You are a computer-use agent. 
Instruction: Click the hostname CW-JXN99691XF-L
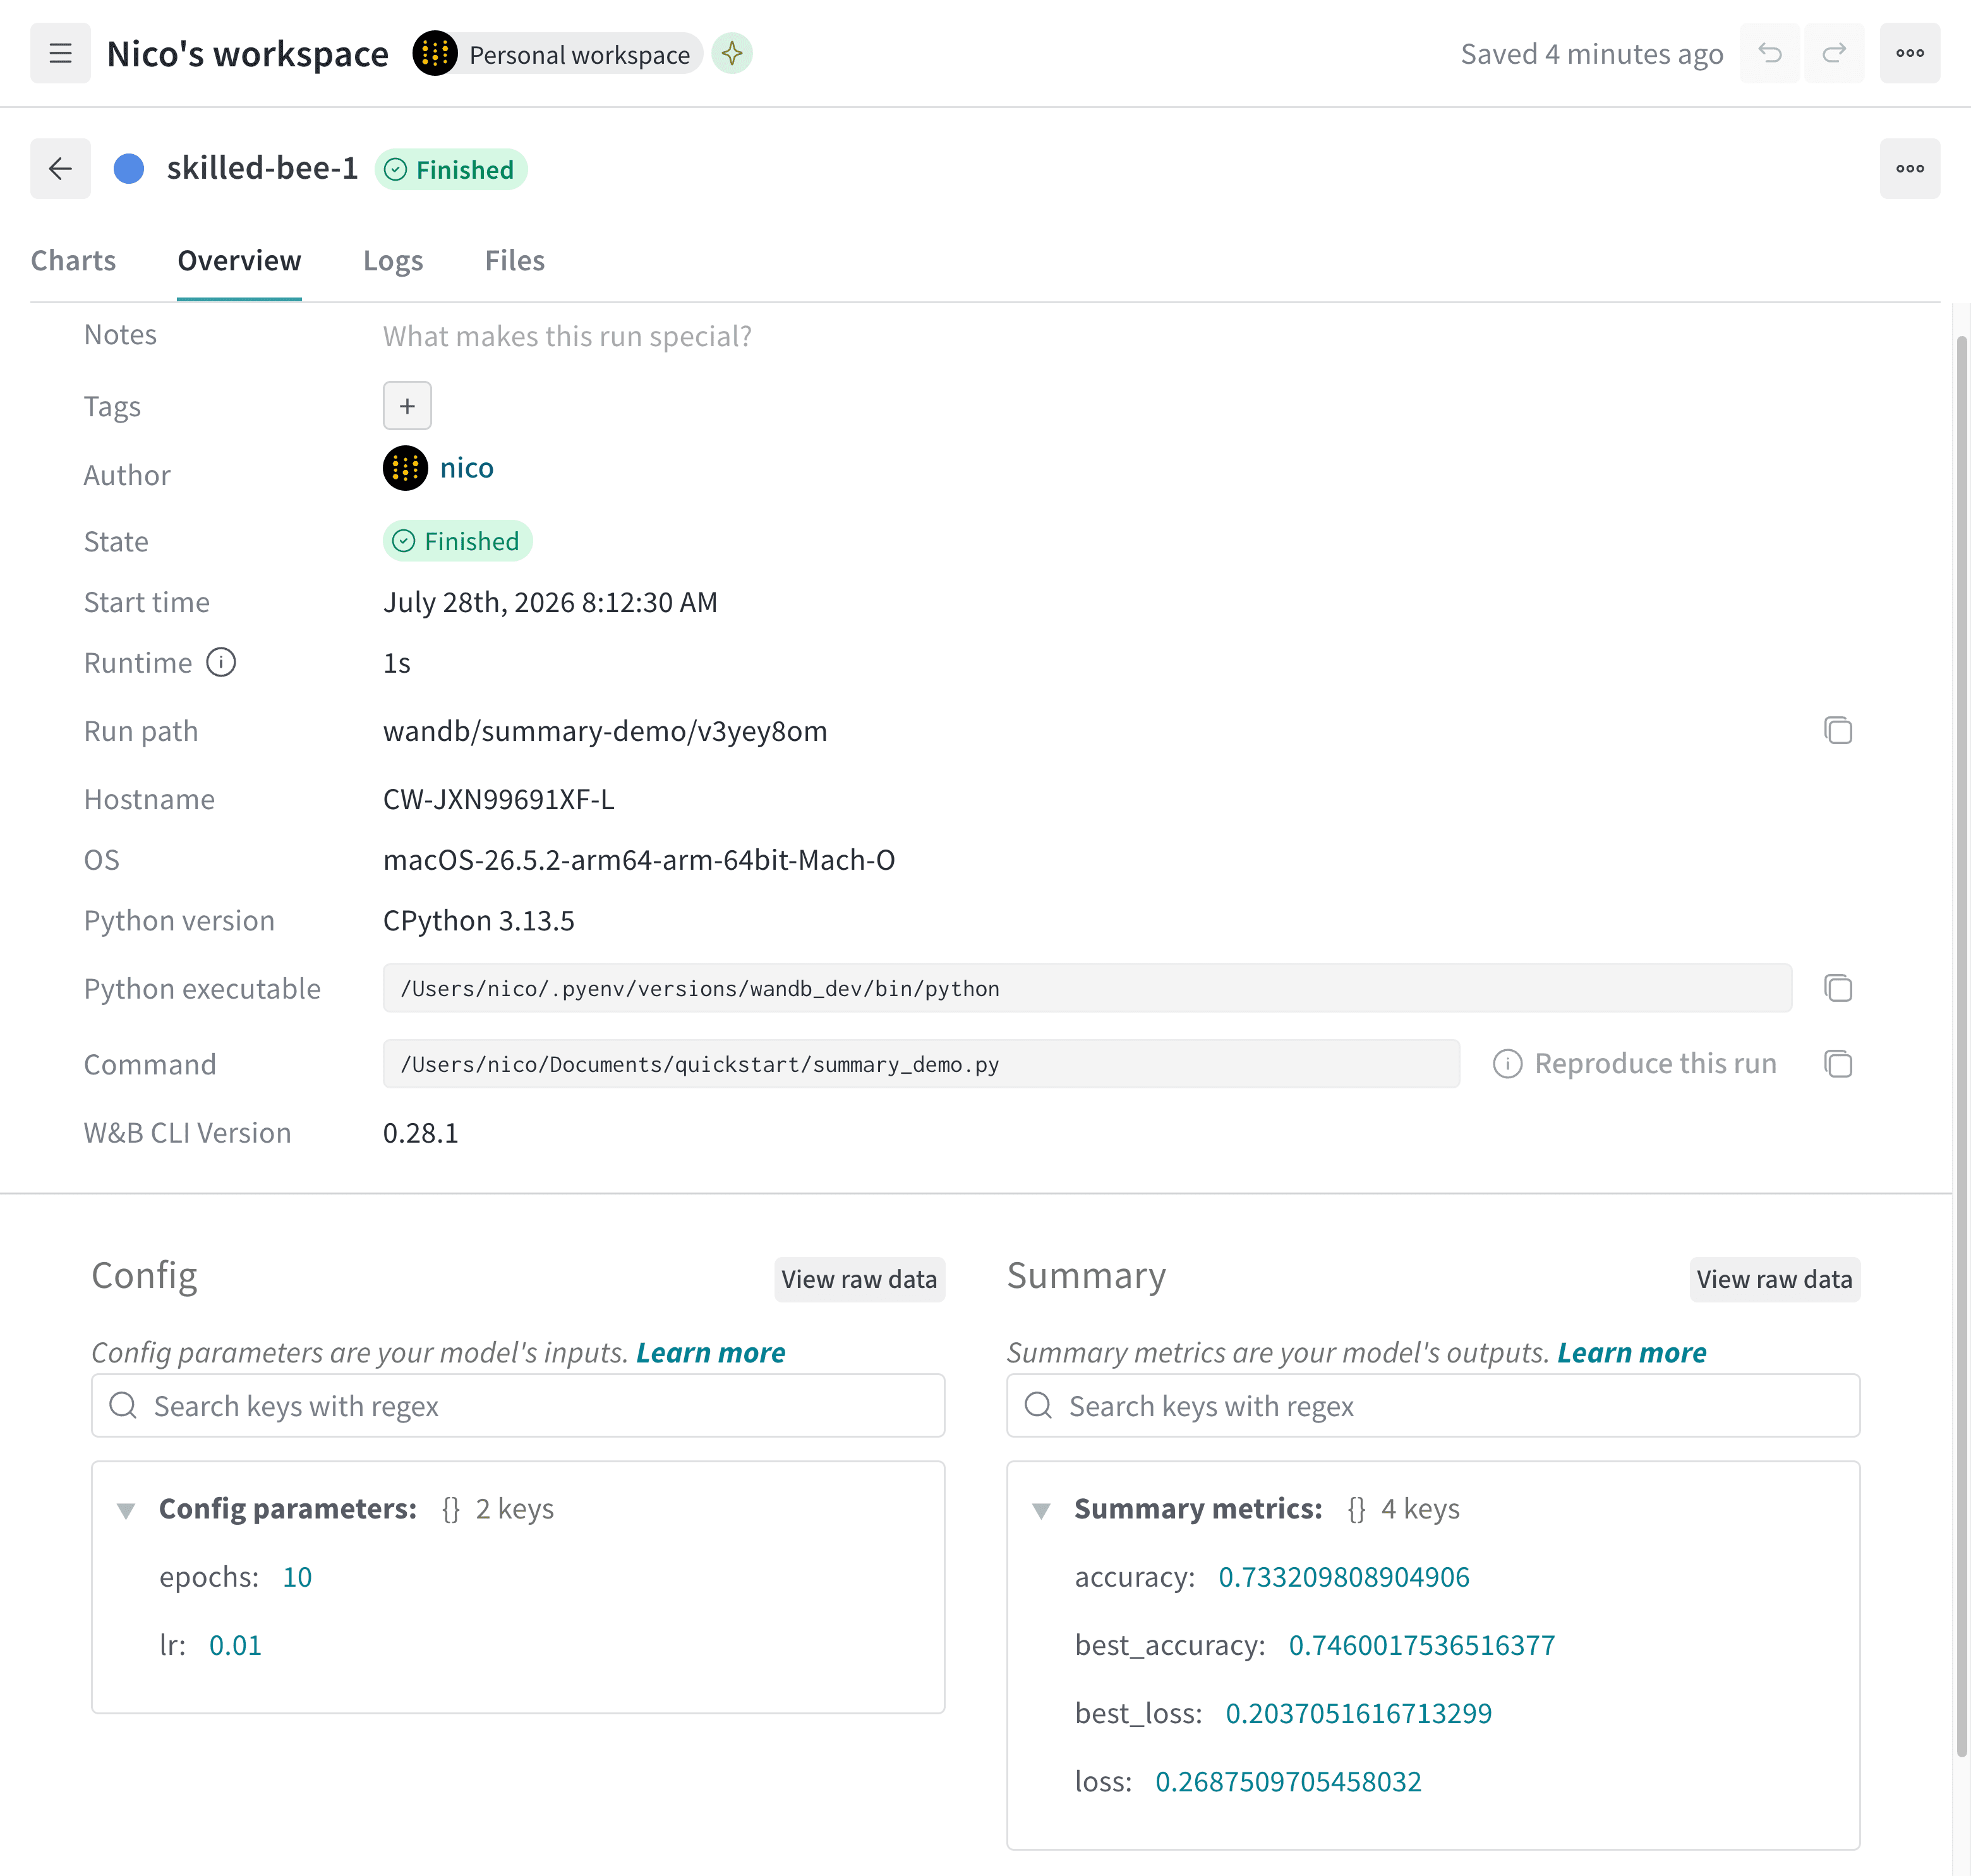pyautogui.click(x=499, y=799)
